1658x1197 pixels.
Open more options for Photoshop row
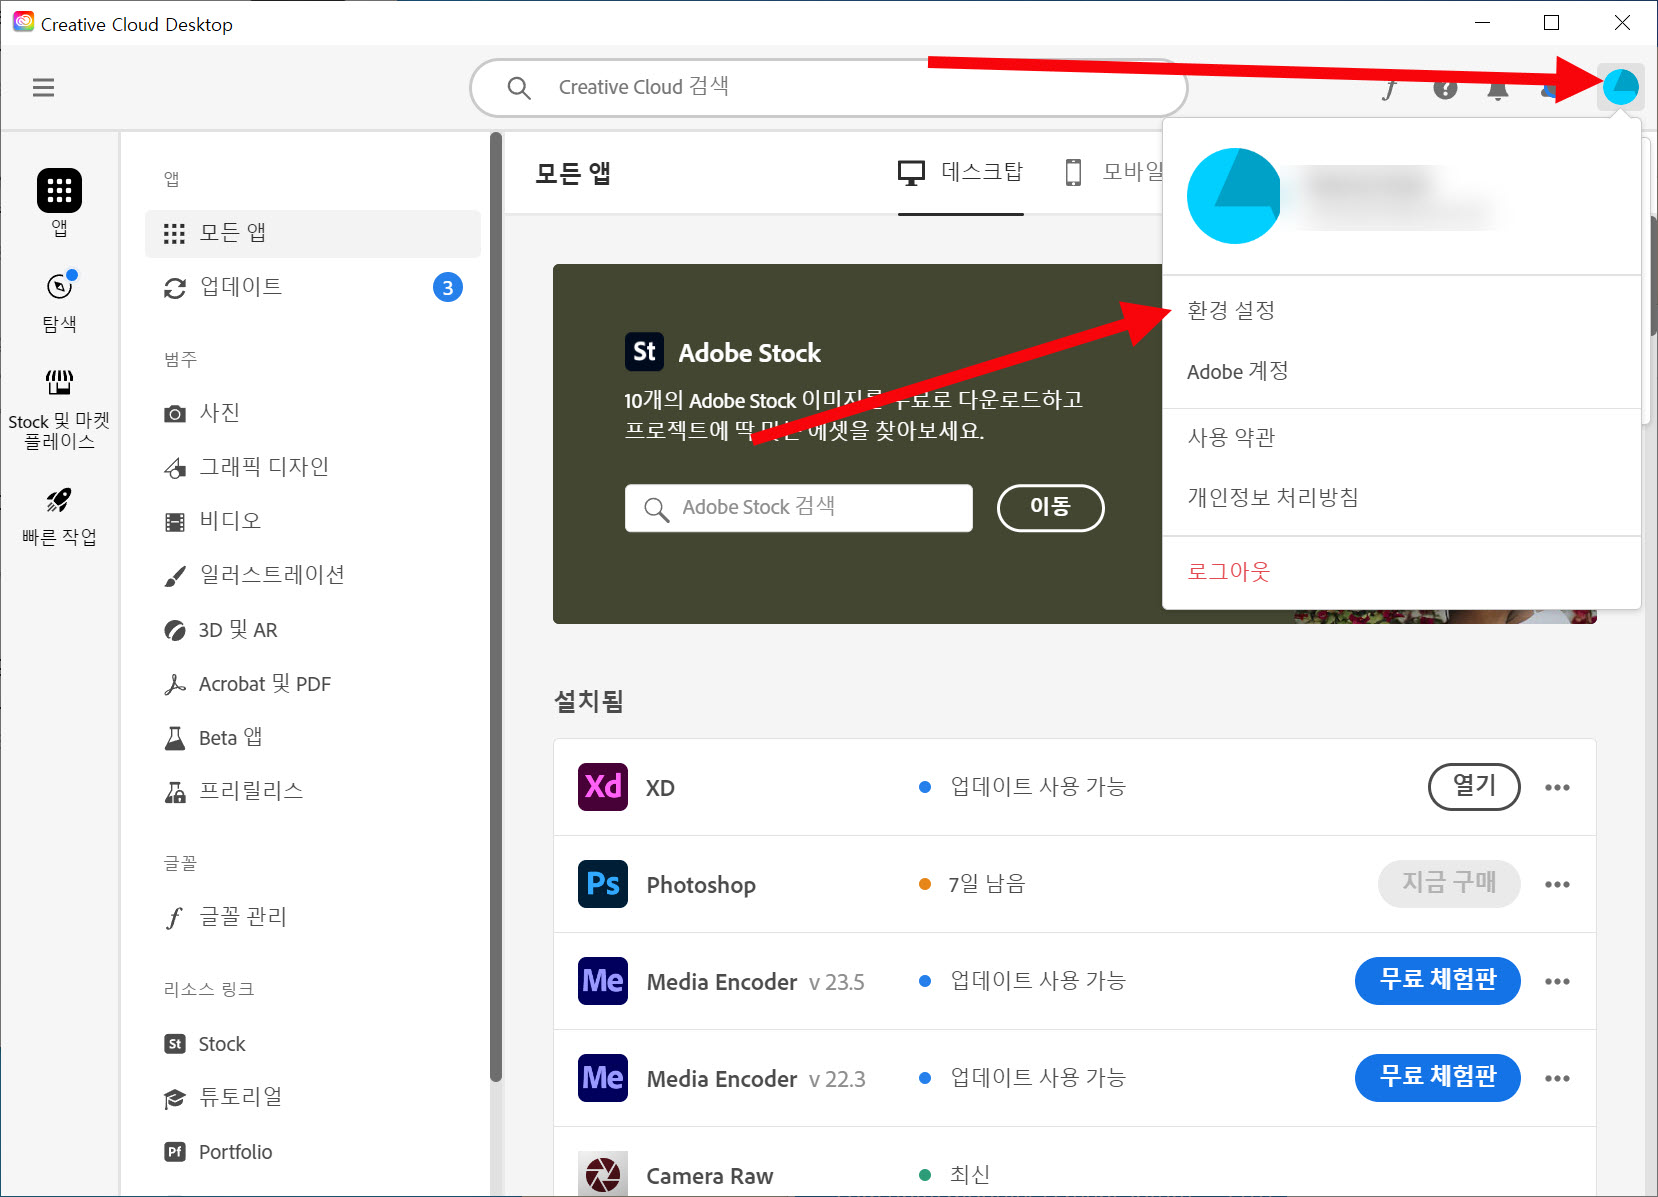pos(1557,885)
